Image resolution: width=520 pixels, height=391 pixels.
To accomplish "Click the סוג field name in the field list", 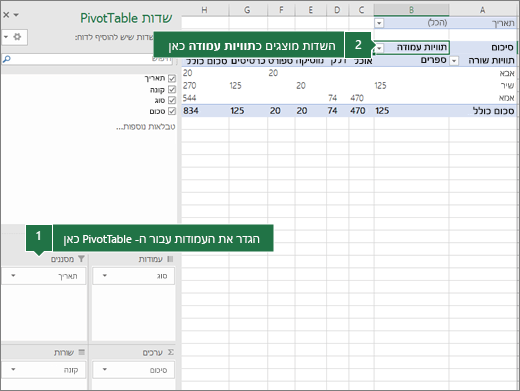I will pyautogui.click(x=160, y=100).
